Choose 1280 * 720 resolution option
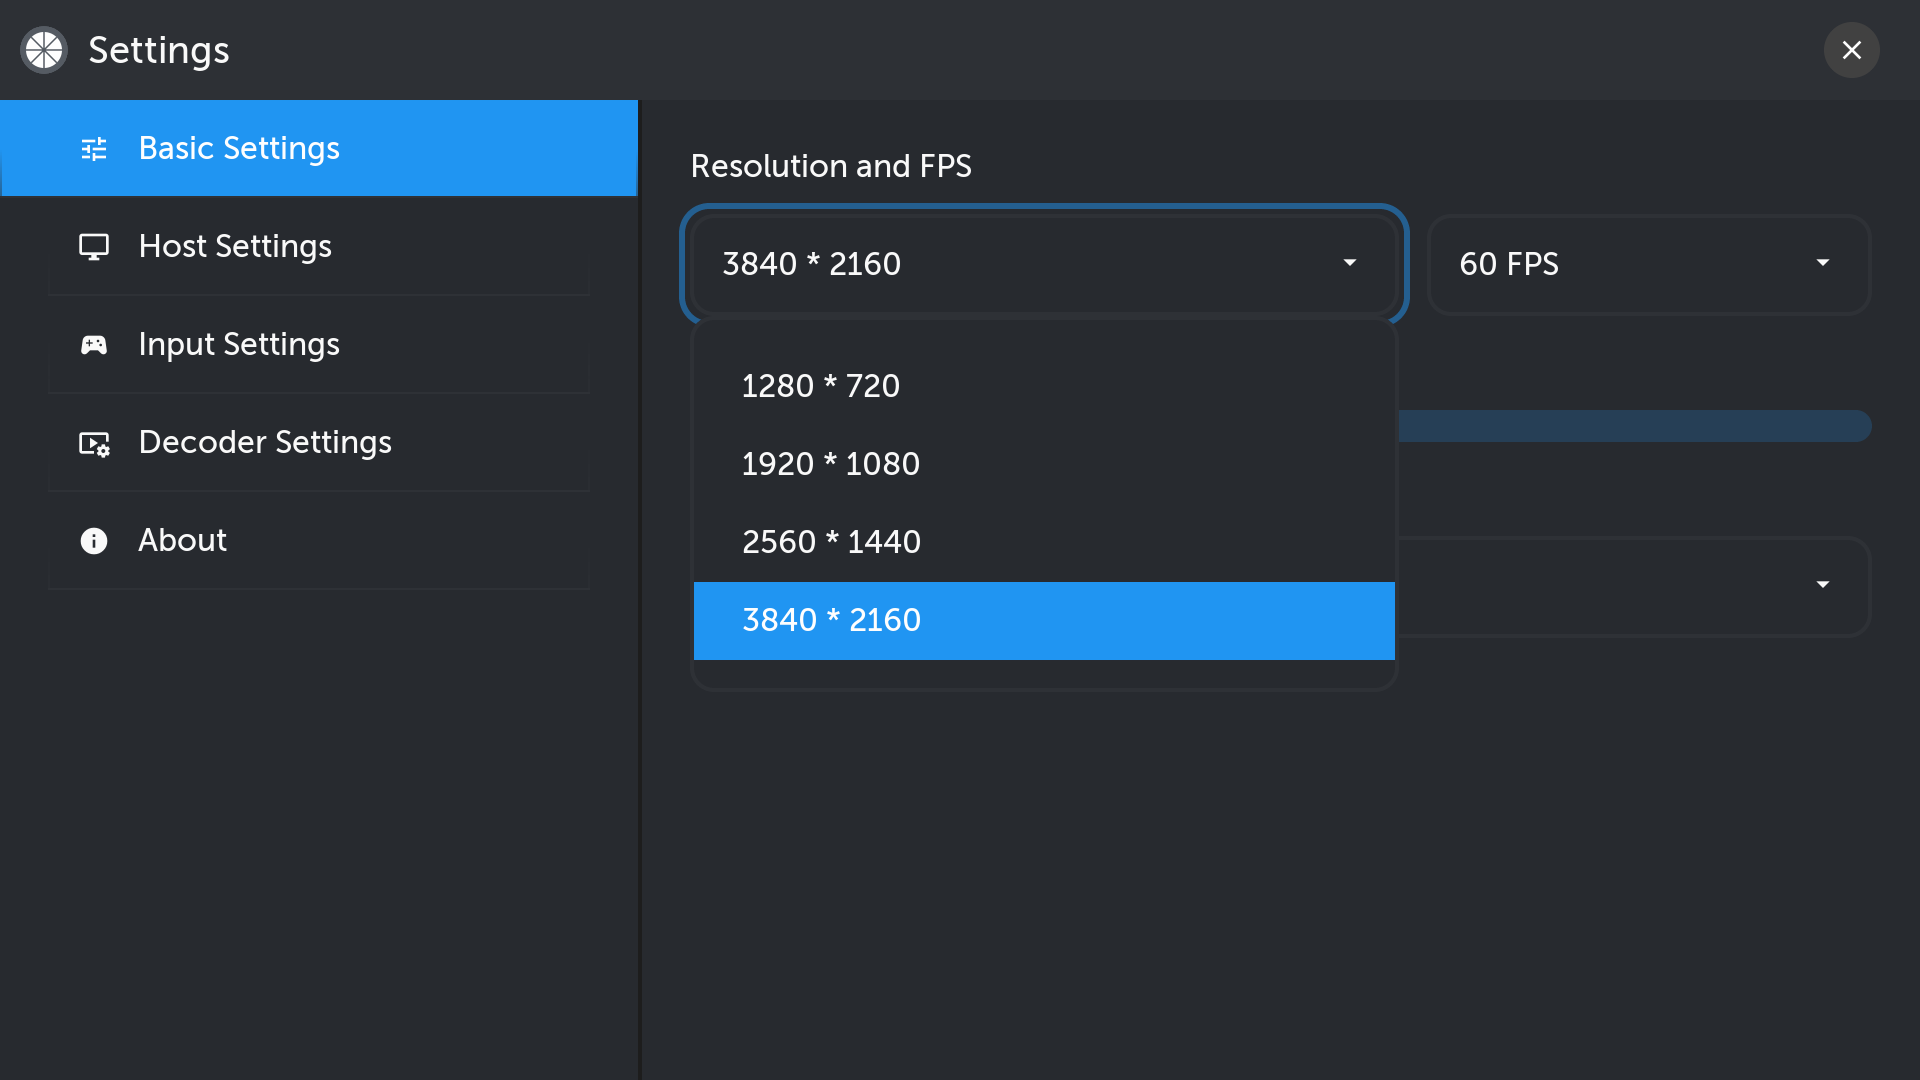This screenshot has width=1920, height=1080. [x=820, y=386]
